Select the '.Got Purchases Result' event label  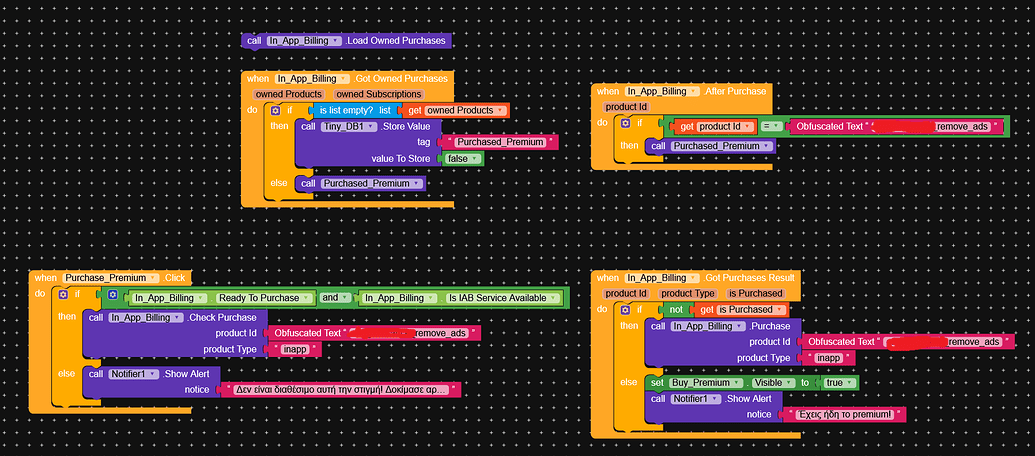click(x=748, y=278)
